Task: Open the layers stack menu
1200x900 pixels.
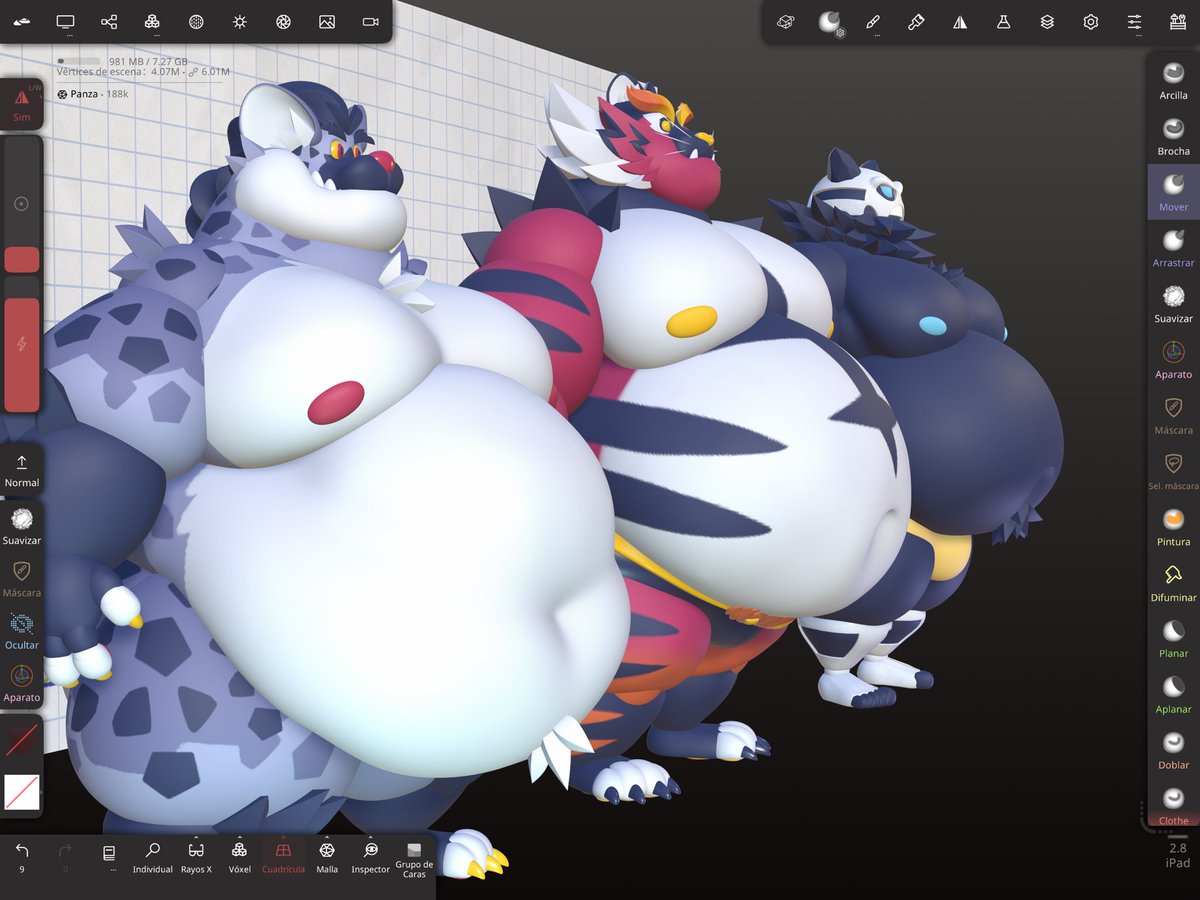Action: (1047, 21)
